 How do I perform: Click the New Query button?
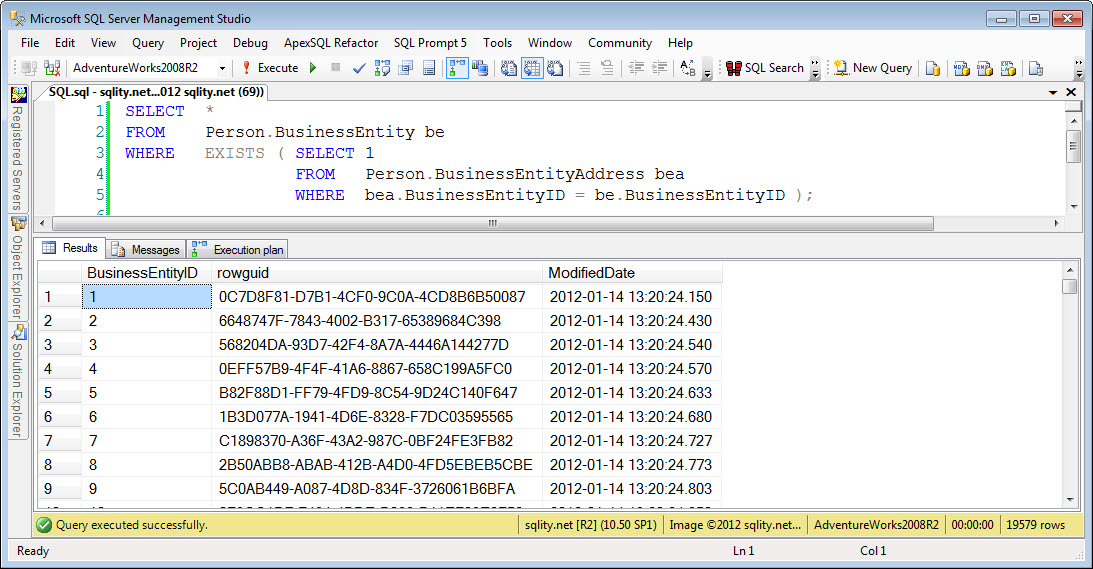[873, 68]
